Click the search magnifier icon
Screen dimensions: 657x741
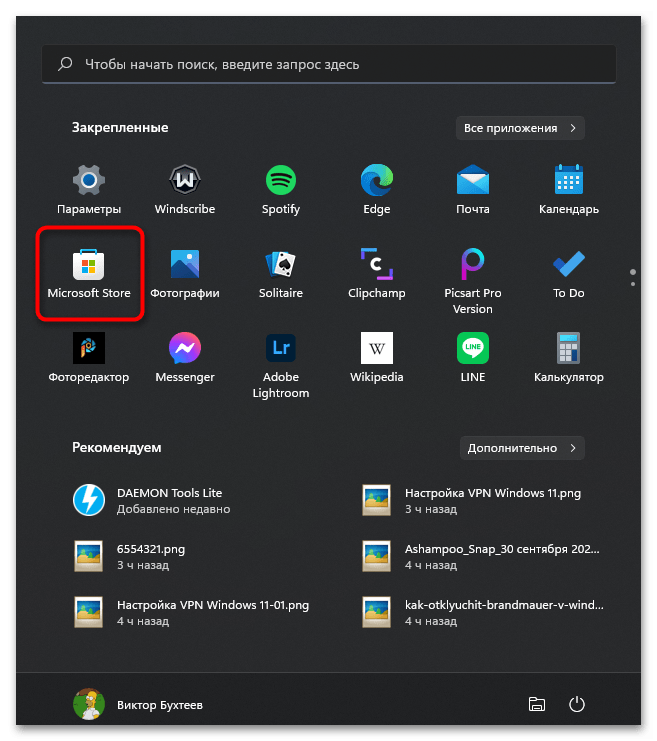coord(65,64)
